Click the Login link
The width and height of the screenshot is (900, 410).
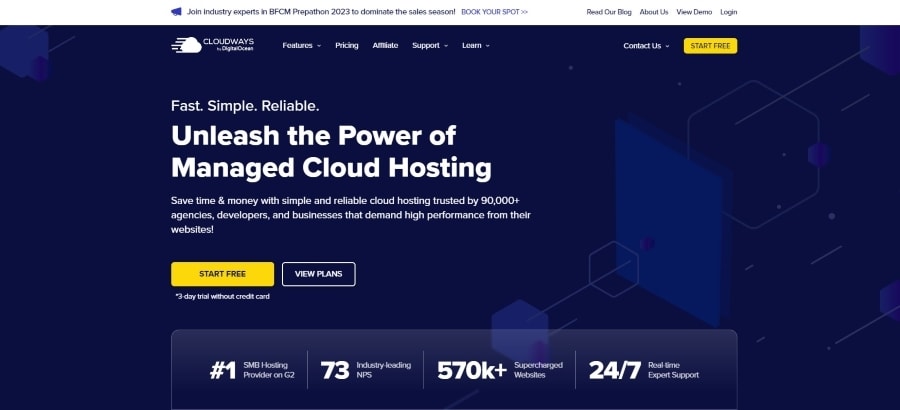728,11
